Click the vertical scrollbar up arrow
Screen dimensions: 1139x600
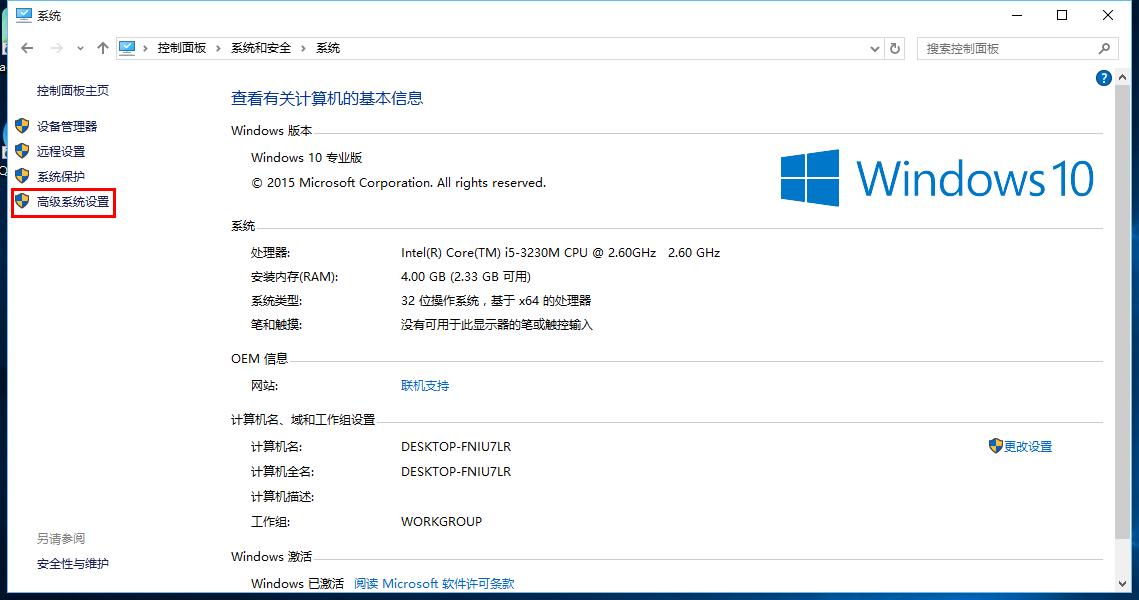point(1122,77)
